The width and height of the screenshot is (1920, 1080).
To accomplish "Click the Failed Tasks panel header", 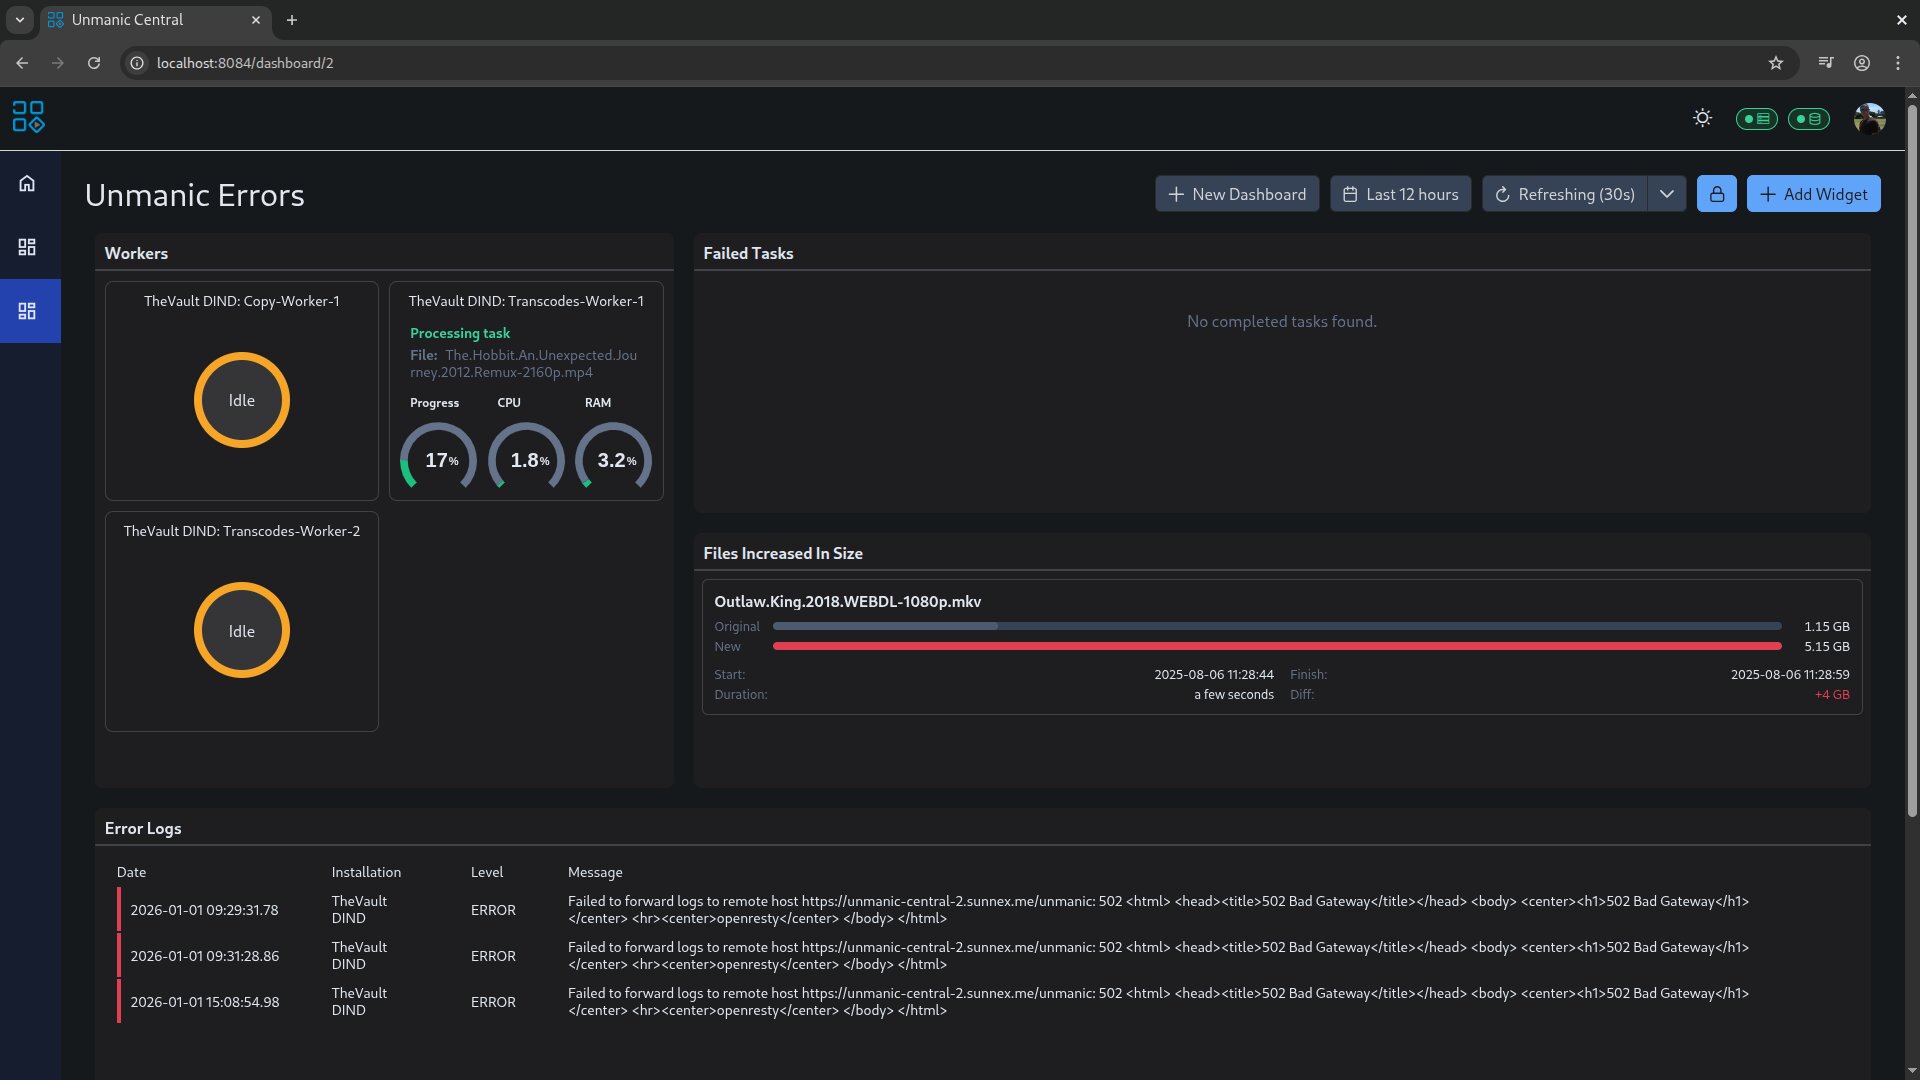I will coord(747,253).
